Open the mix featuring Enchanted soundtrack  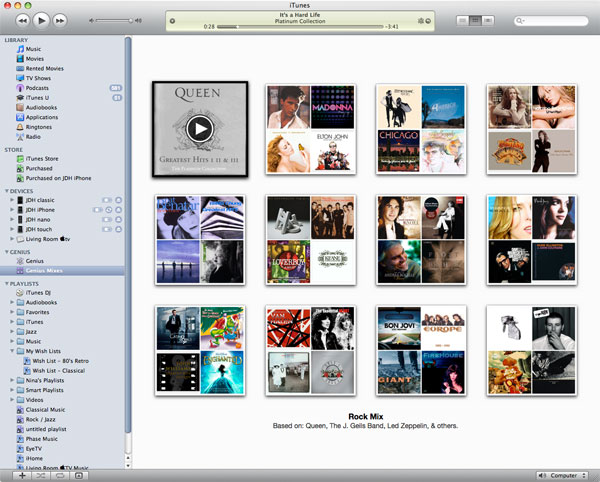pyautogui.click(x=200, y=350)
